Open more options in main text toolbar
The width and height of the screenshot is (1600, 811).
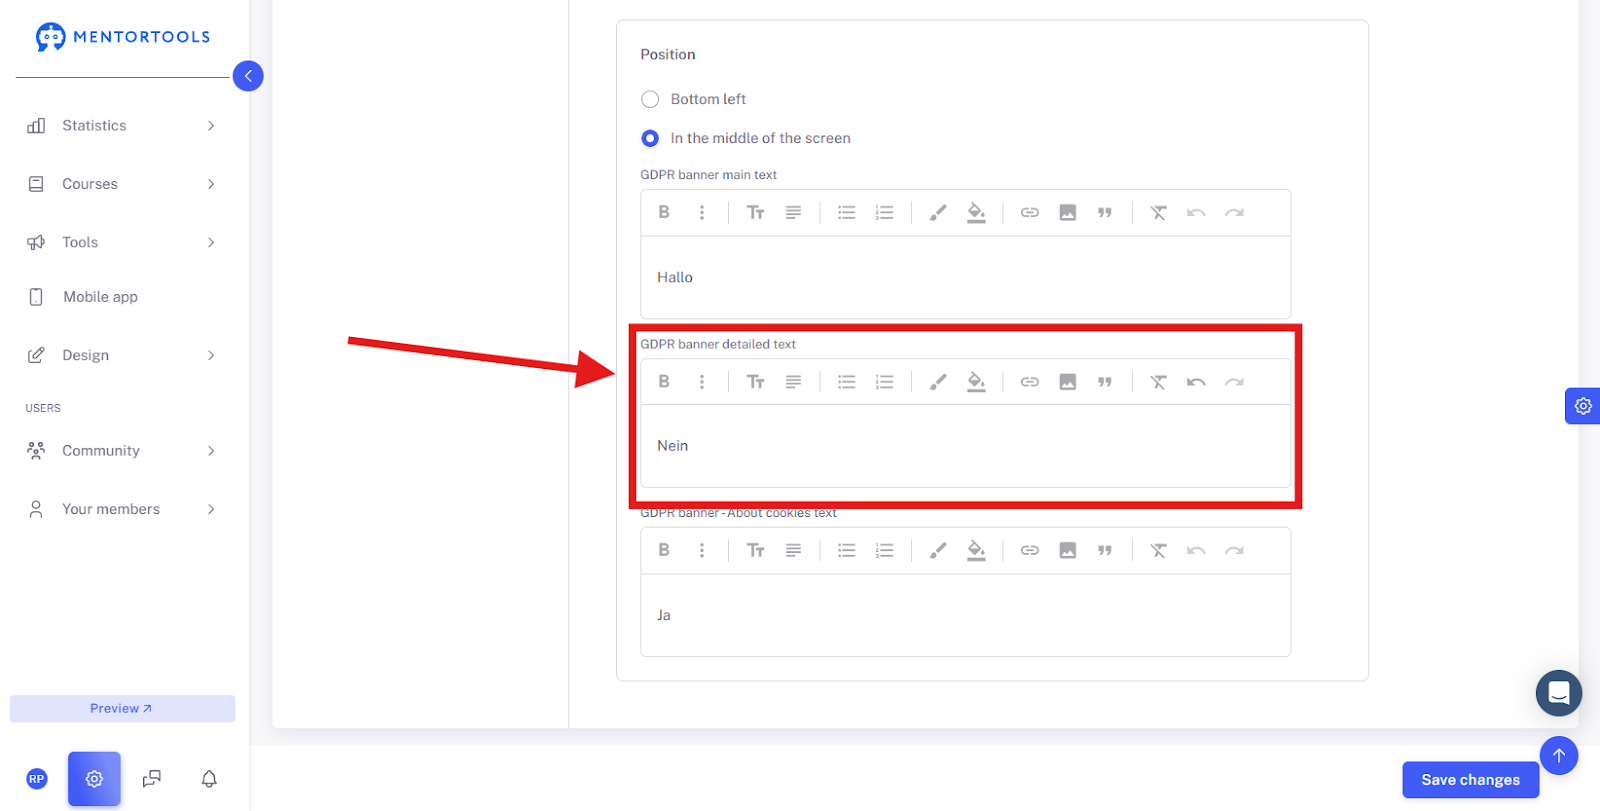point(702,212)
